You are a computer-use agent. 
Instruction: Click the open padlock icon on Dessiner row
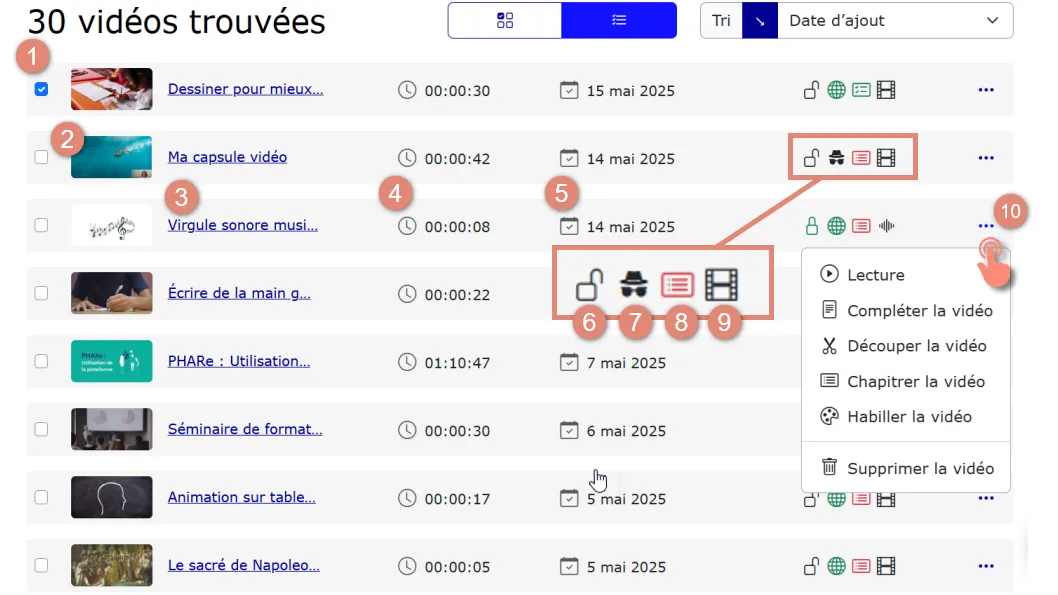(811, 90)
